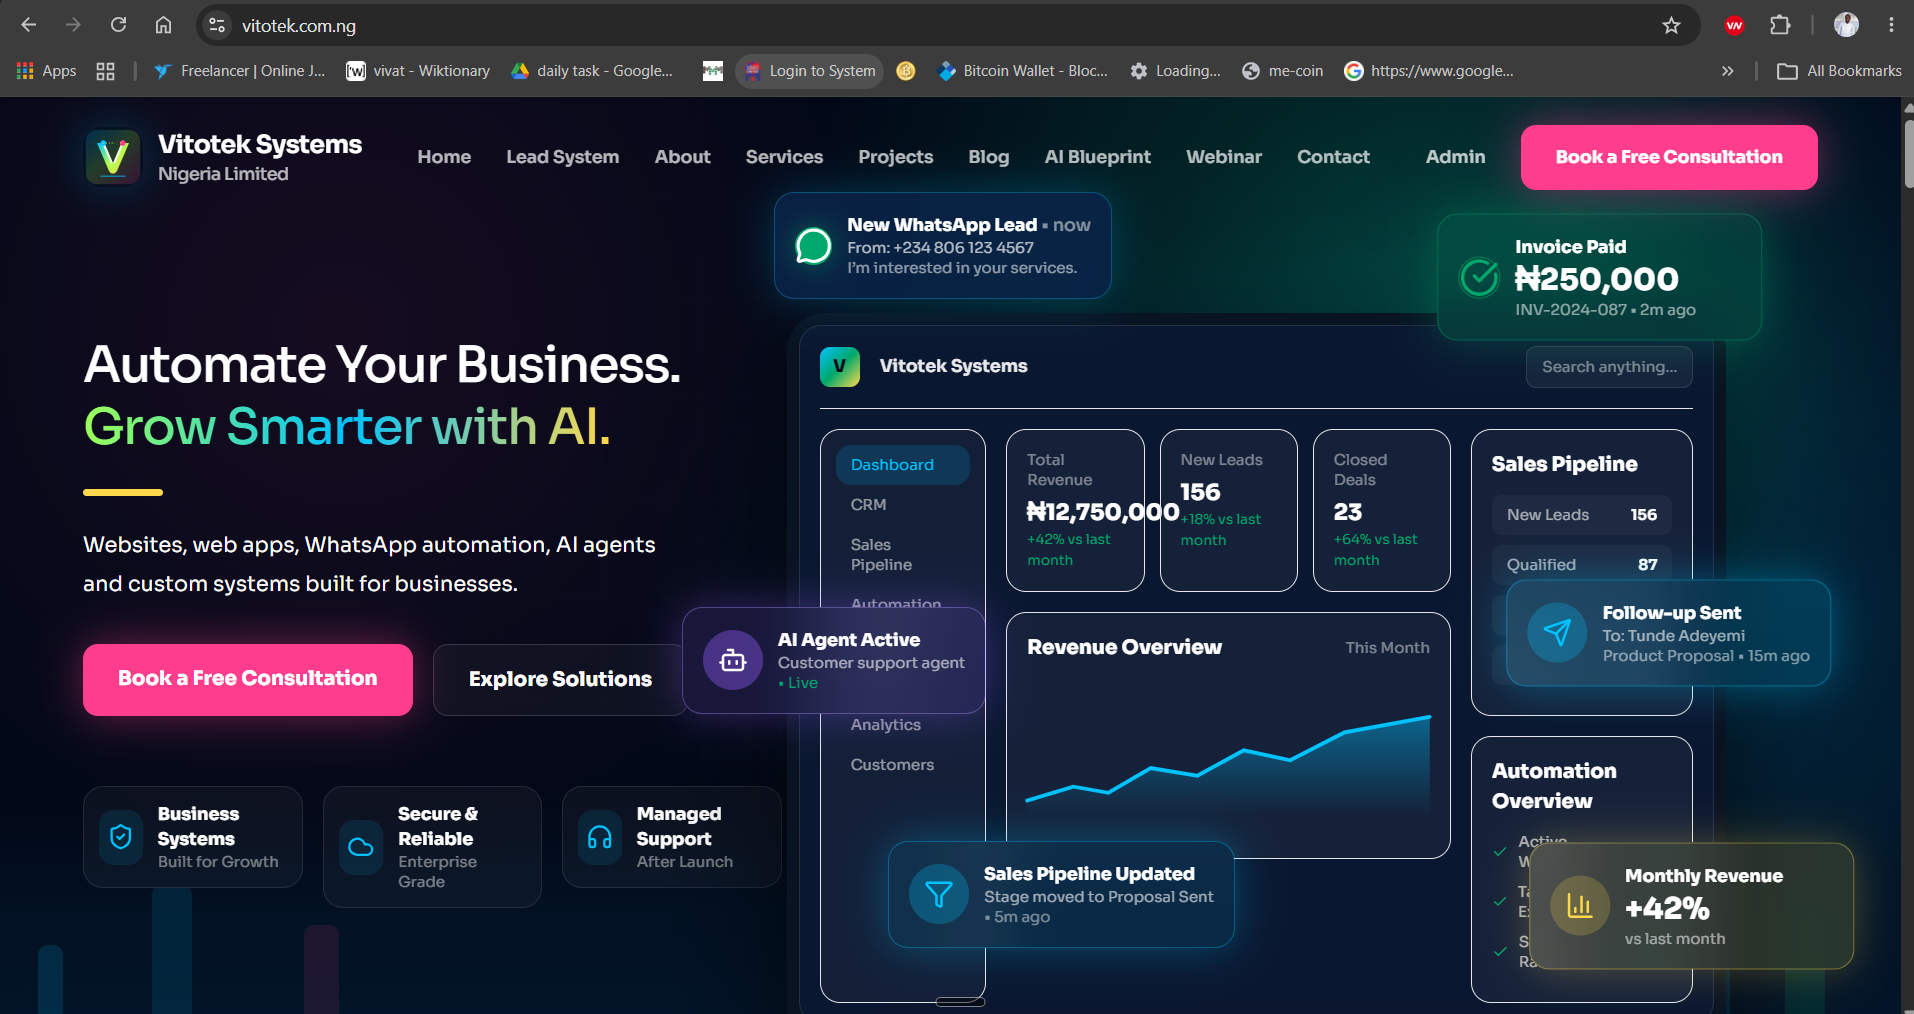Click hero Book a Free Consultation button
1914x1014 pixels.
[x=248, y=679]
